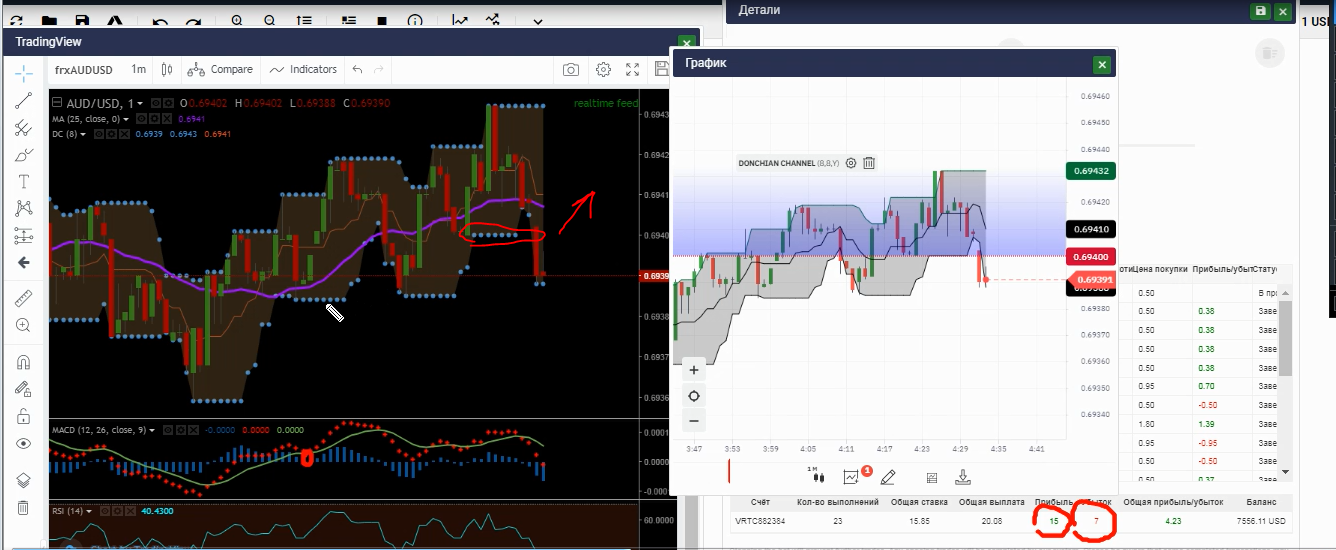Open candle chart style selector
Viewport: 1336px width, 550px height.
(167, 70)
